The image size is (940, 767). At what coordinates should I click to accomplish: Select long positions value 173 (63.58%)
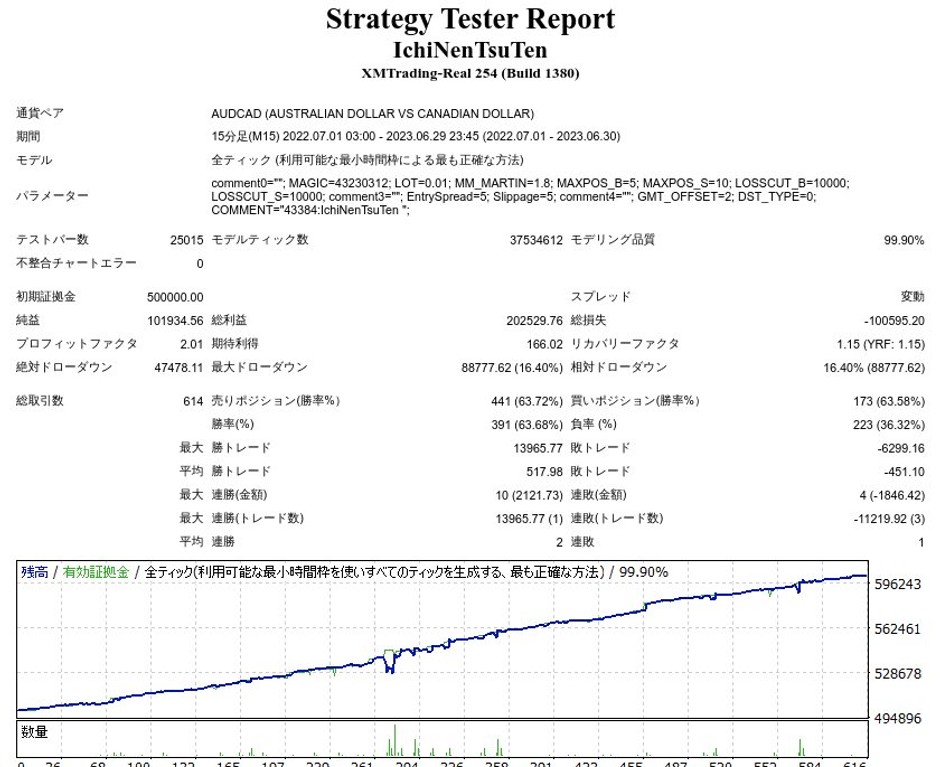pyautogui.click(x=888, y=401)
